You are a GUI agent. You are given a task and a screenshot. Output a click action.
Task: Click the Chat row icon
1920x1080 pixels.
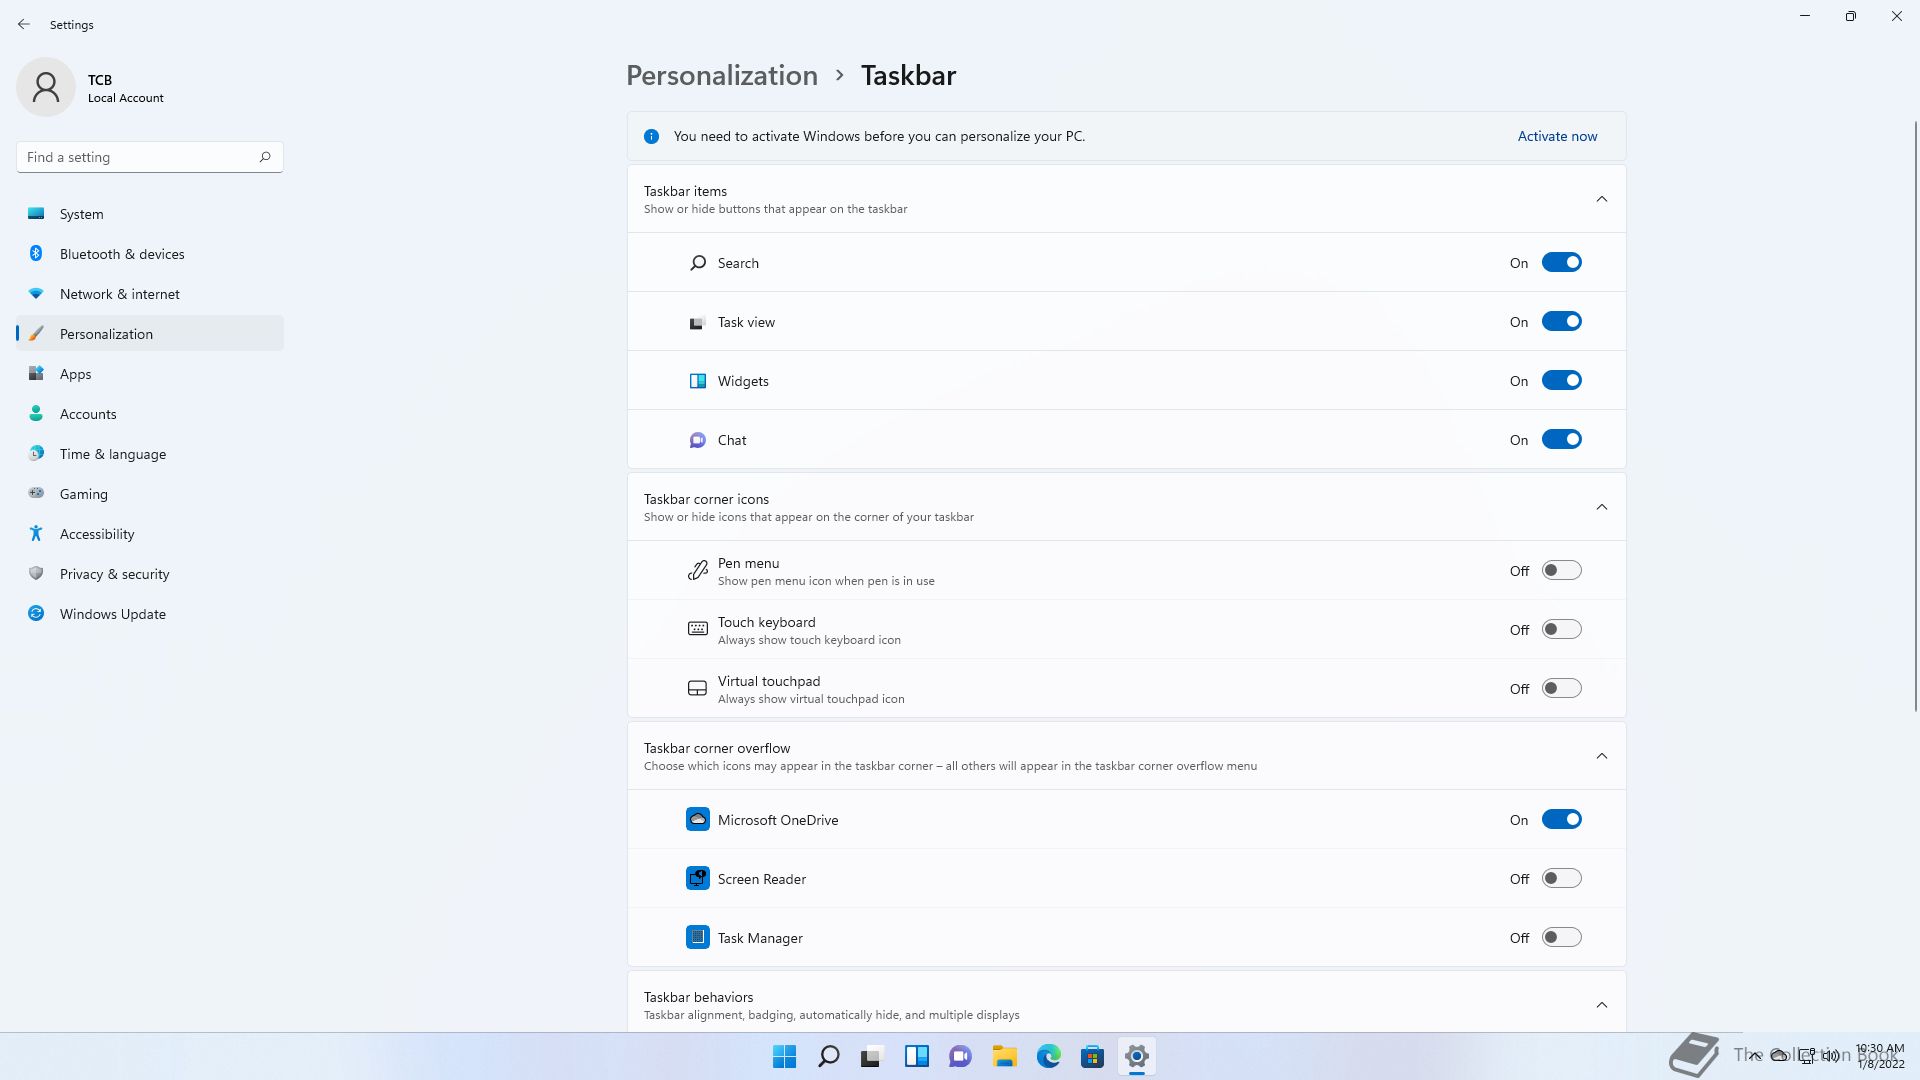(698, 440)
